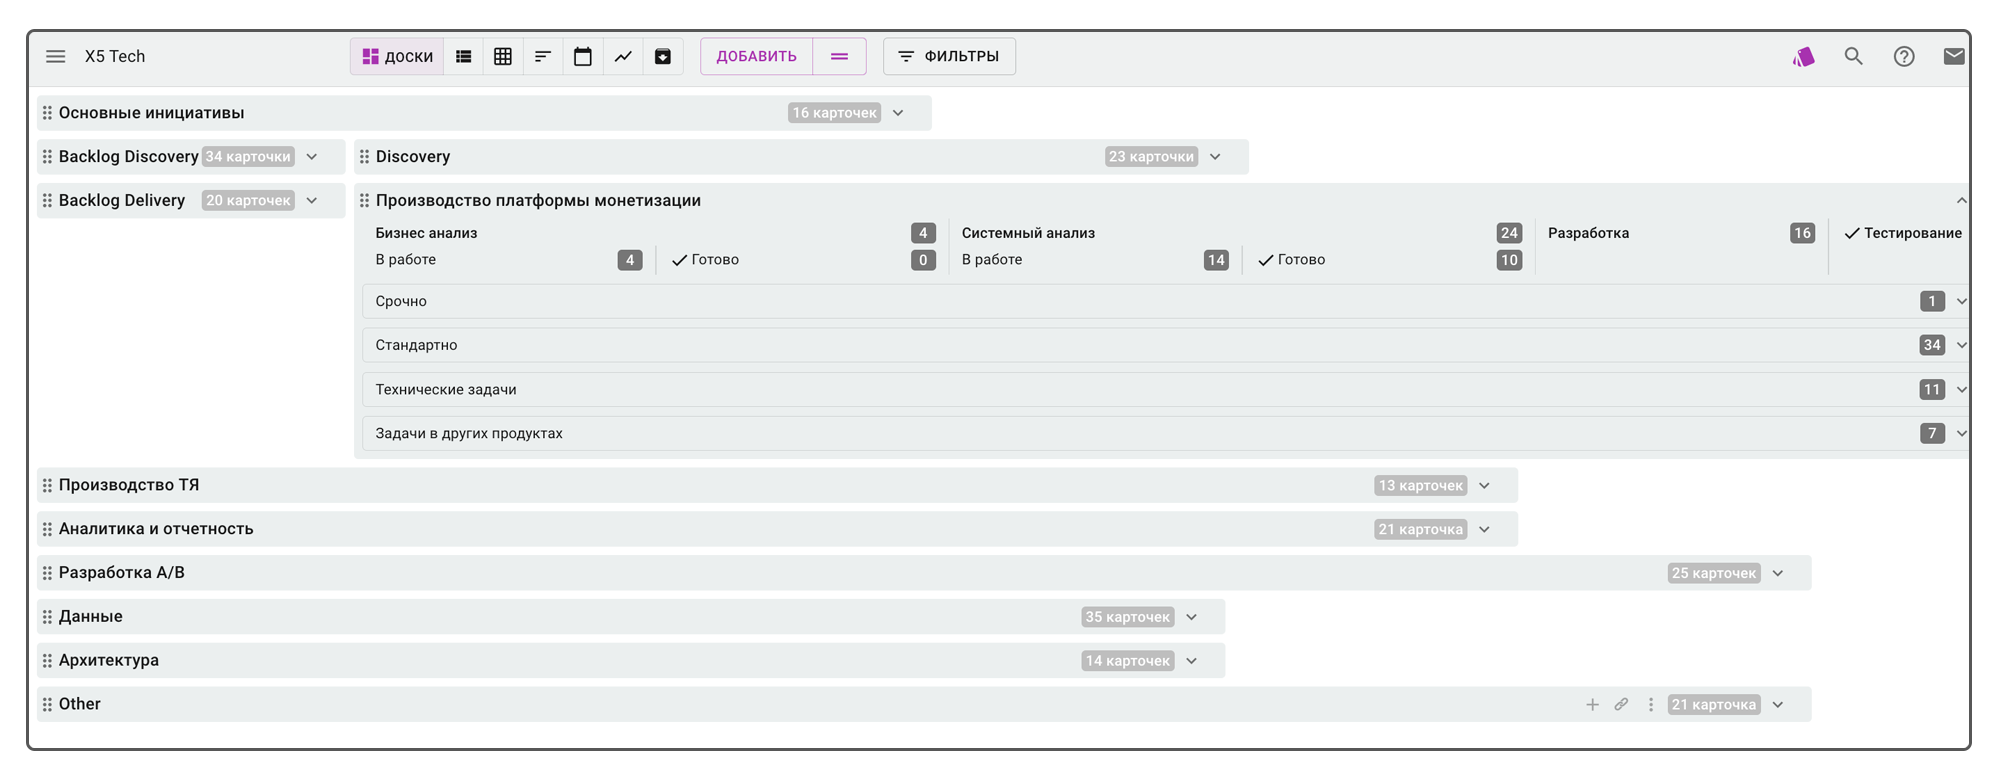Click the purple cards logo icon
This screenshot has height=781, width=2000.
(x=1804, y=57)
